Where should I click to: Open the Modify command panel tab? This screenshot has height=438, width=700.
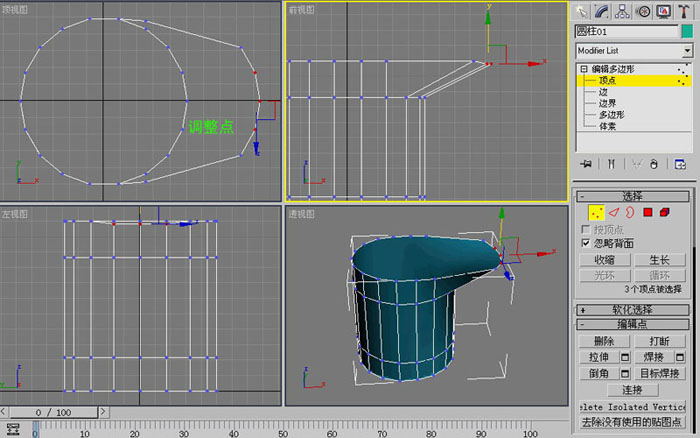pyautogui.click(x=602, y=12)
